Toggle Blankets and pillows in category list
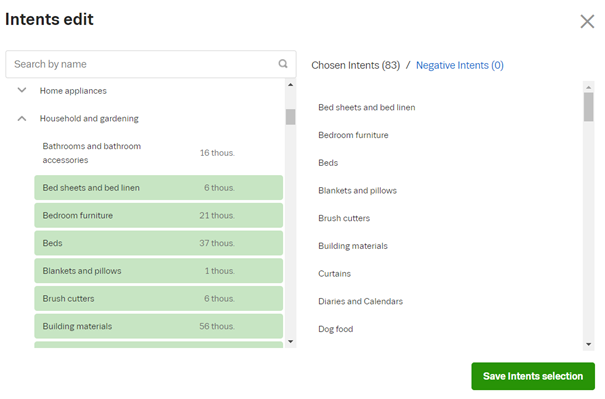Image resolution: width=605 pixels, height=399 pixels. pyautogui.click(x=159, y=271)
